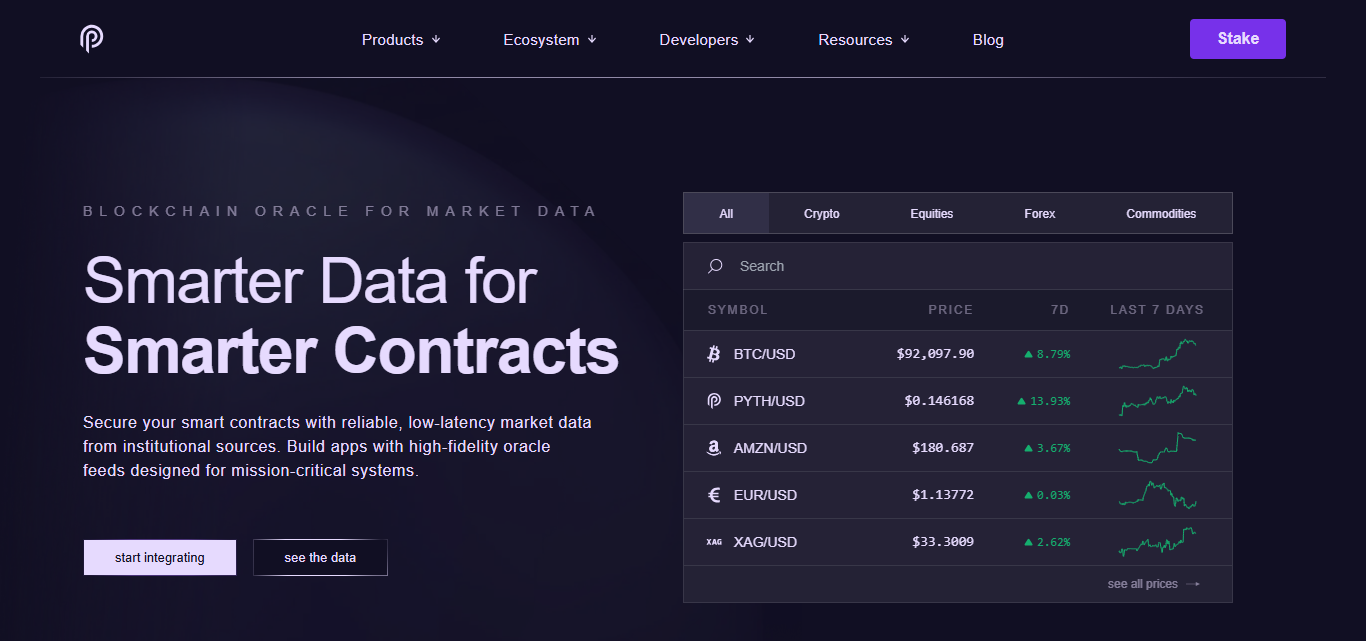Click the arrow next to see all prices

click(x=1192, y=584)
